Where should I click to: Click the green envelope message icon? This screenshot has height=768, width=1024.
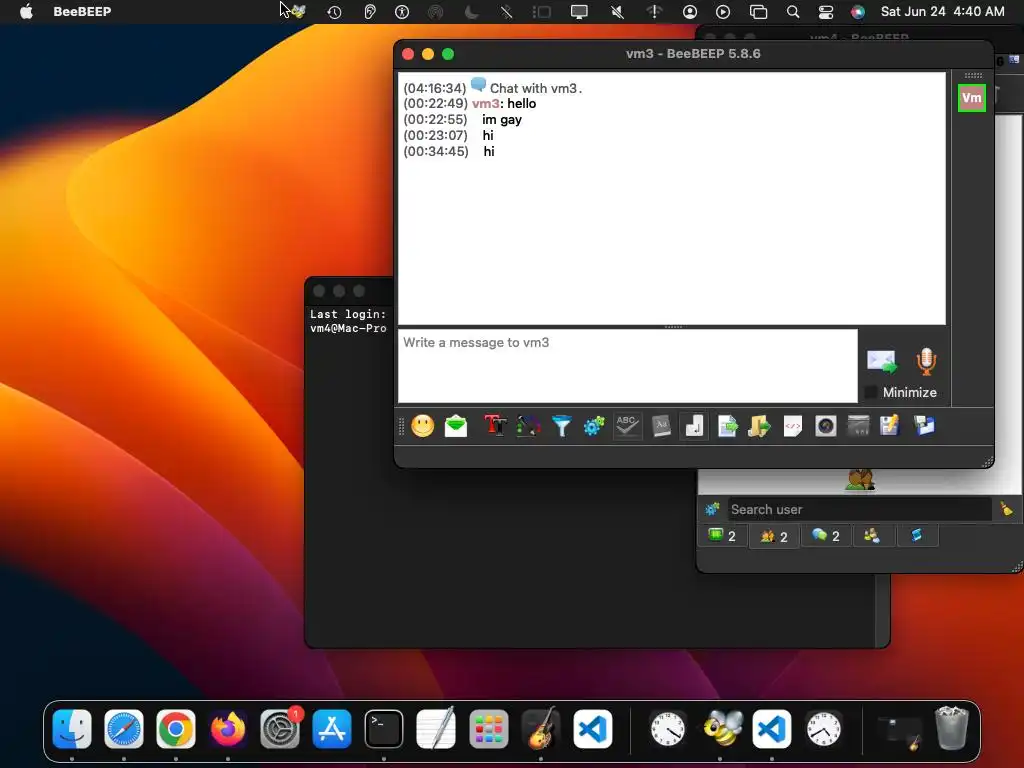click(x=456, y=426)
